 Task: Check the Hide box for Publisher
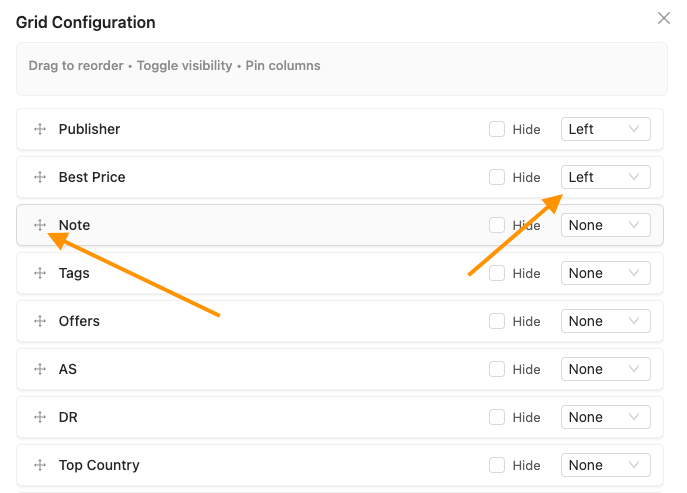point(497,129)
